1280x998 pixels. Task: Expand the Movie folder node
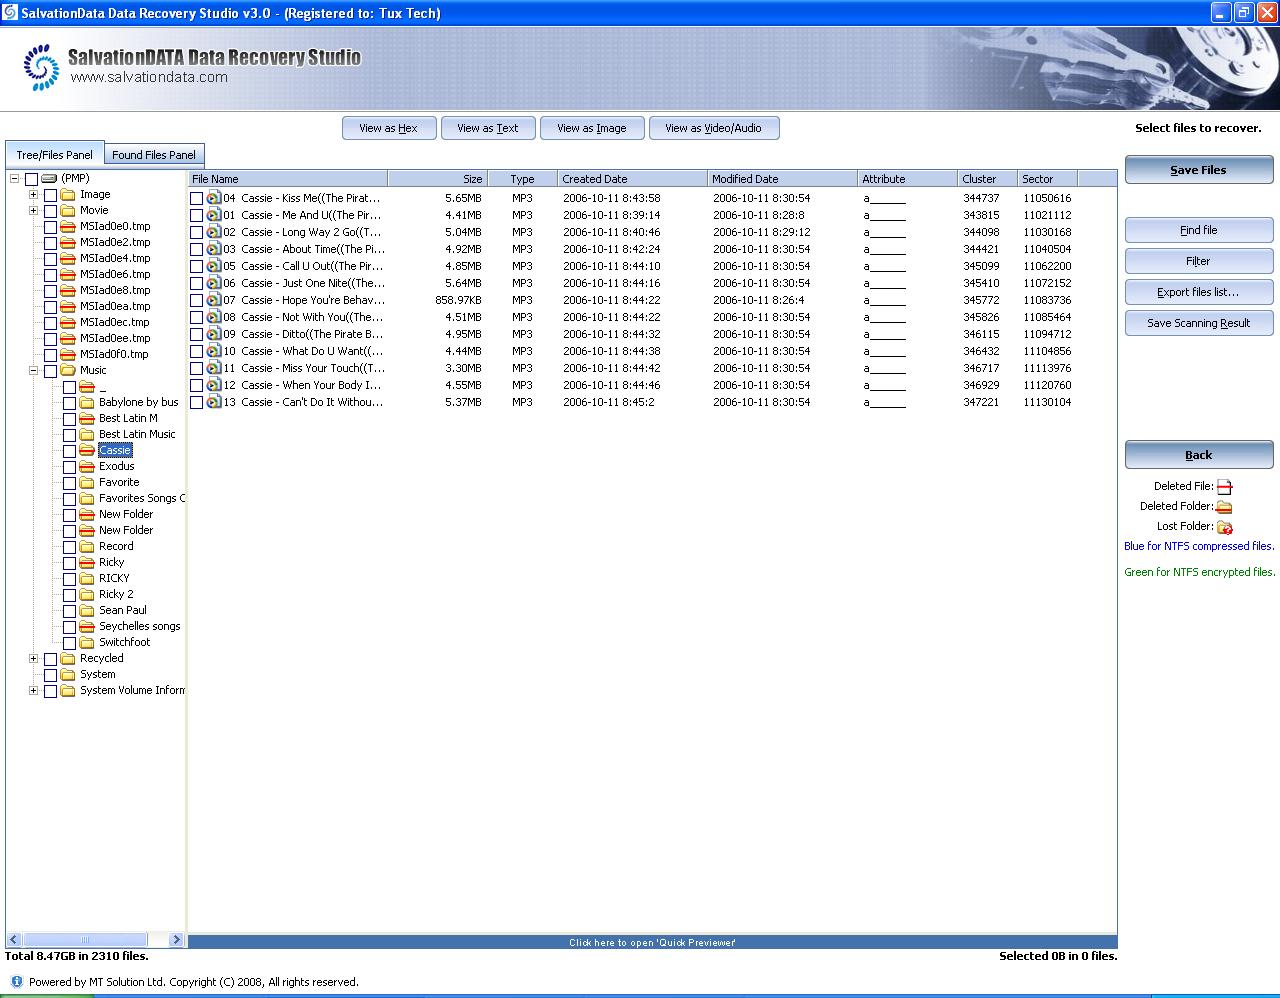pyautogui.click(x=33, y=211)
